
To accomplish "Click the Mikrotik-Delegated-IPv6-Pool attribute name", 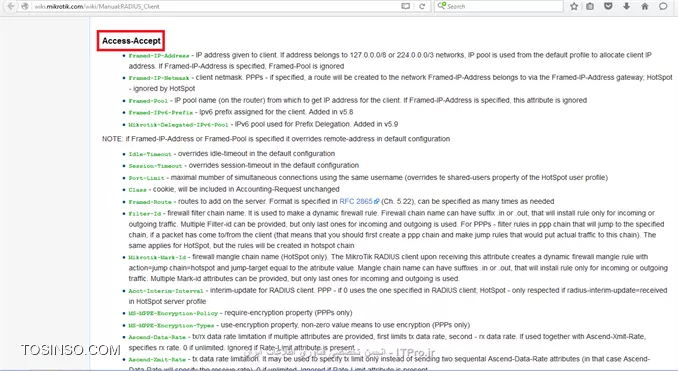I will (x=178, y=125).
